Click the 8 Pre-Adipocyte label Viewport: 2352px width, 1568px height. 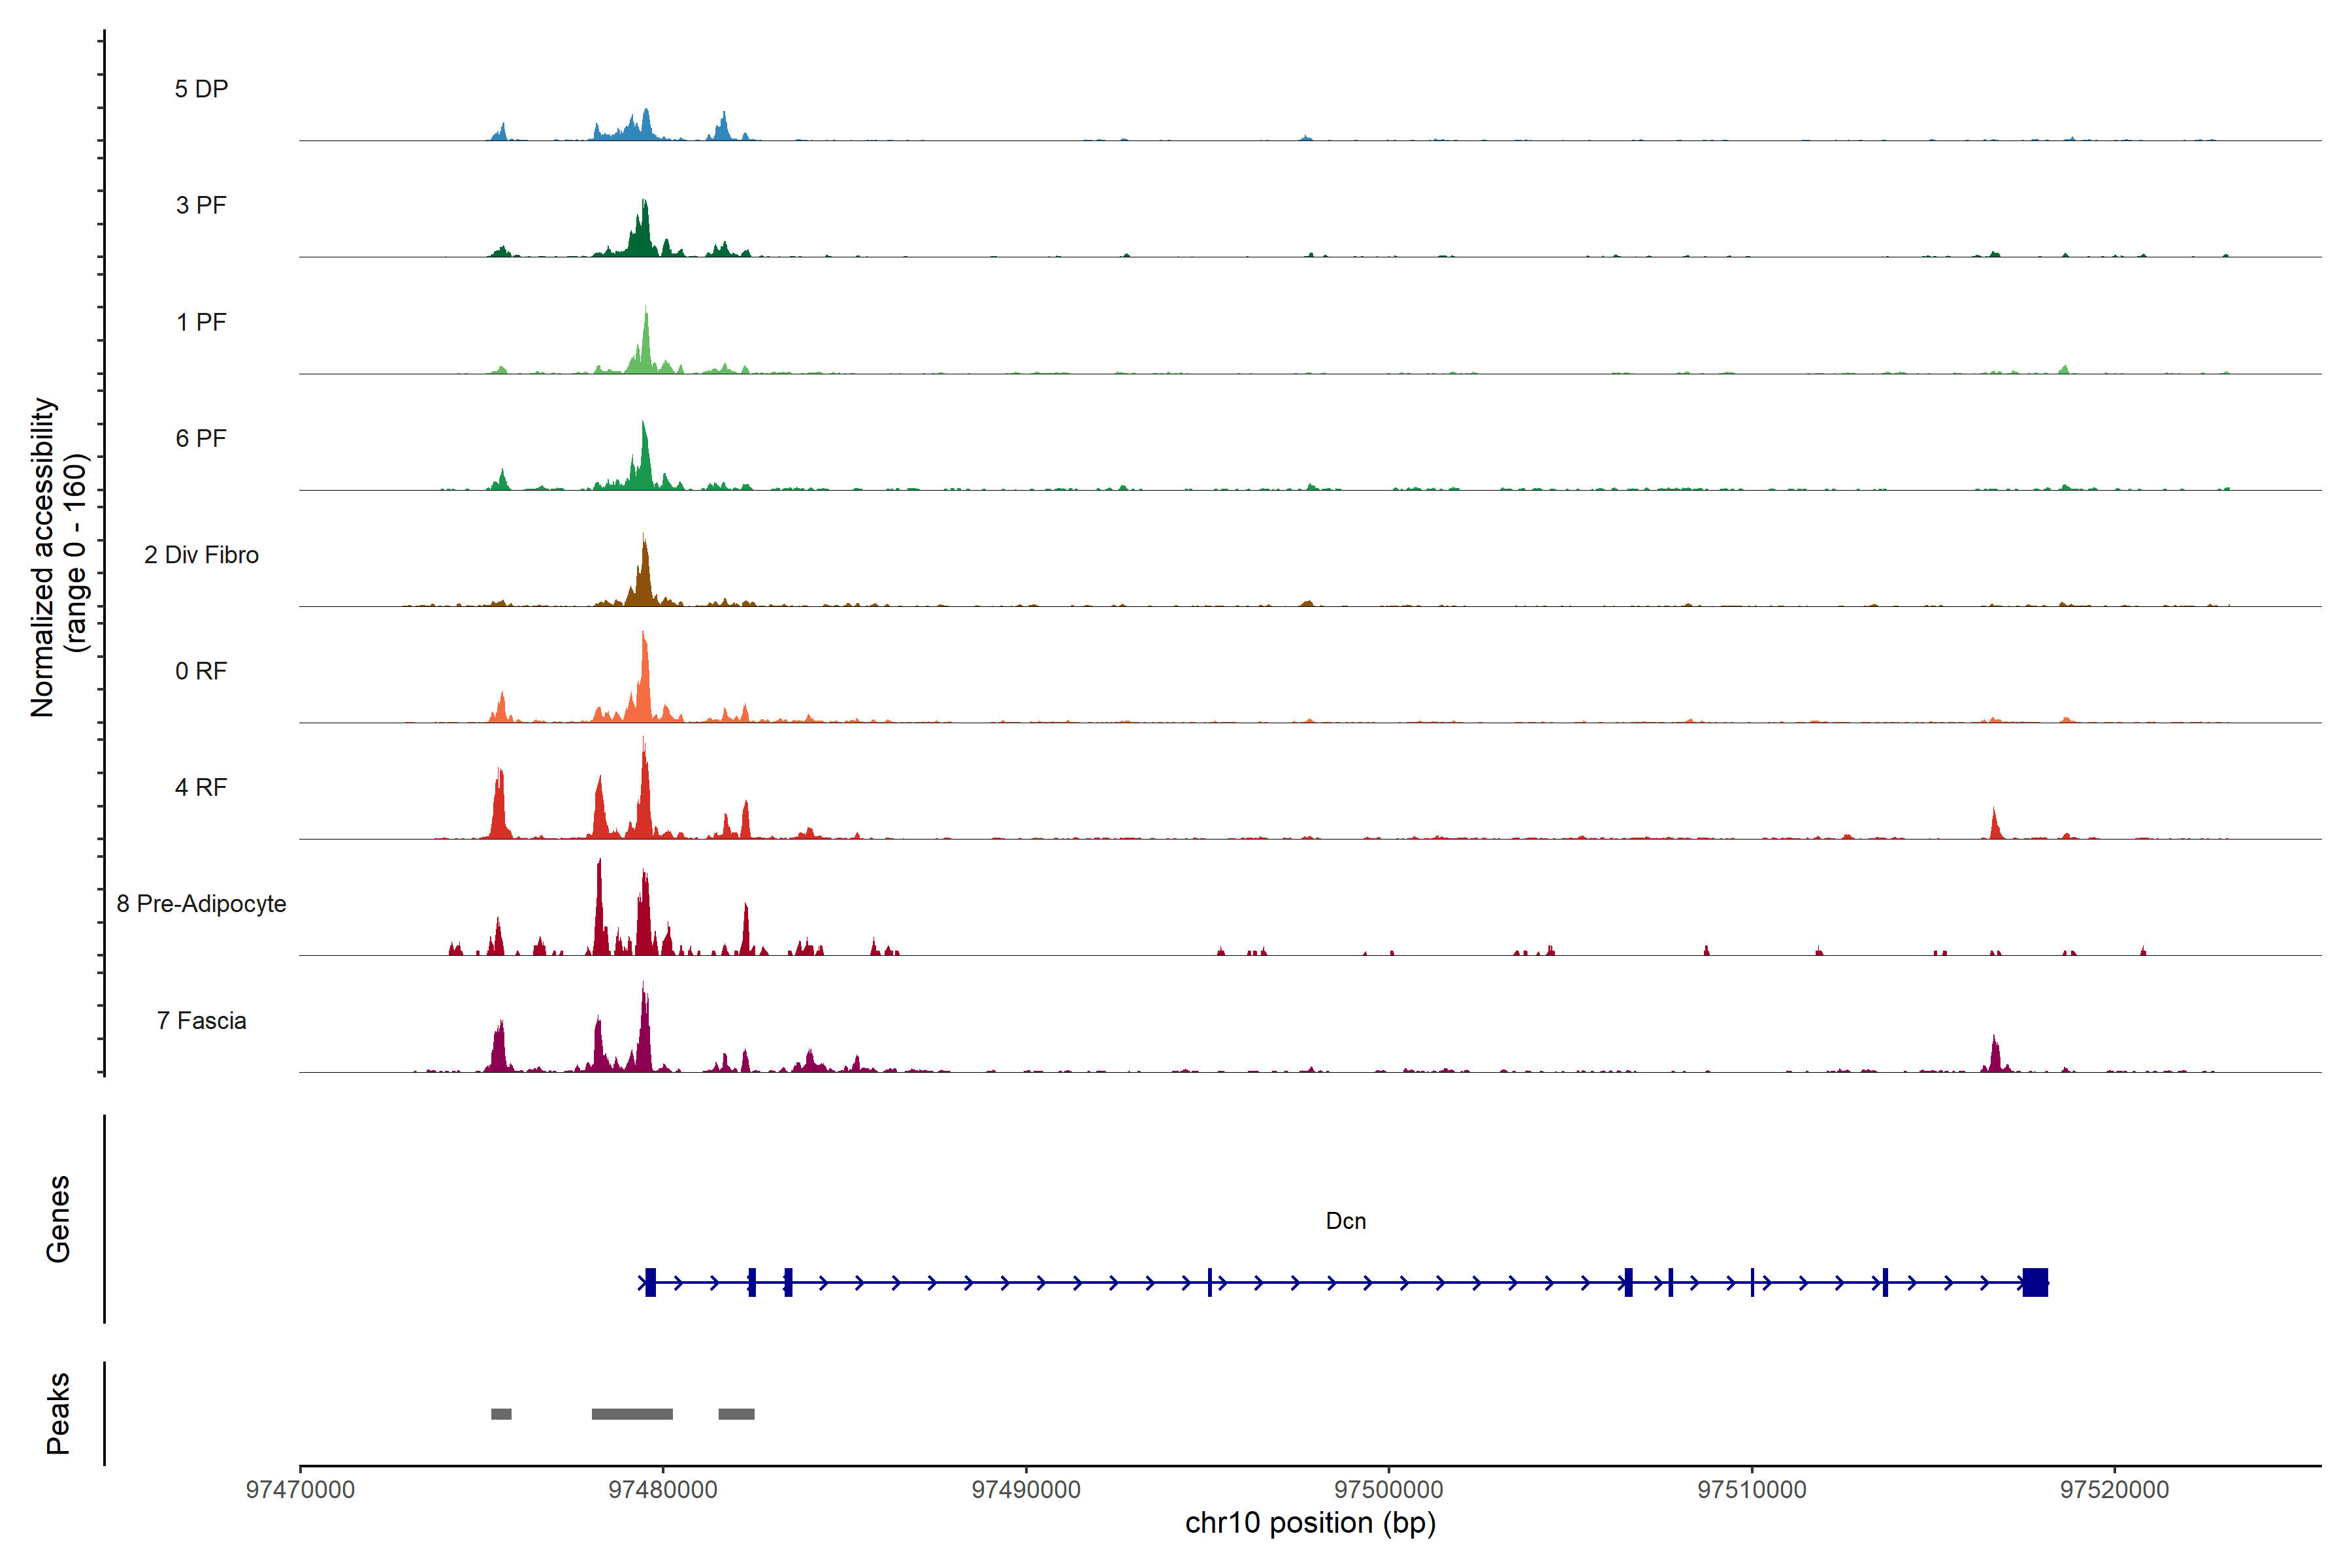click(201, 904)
